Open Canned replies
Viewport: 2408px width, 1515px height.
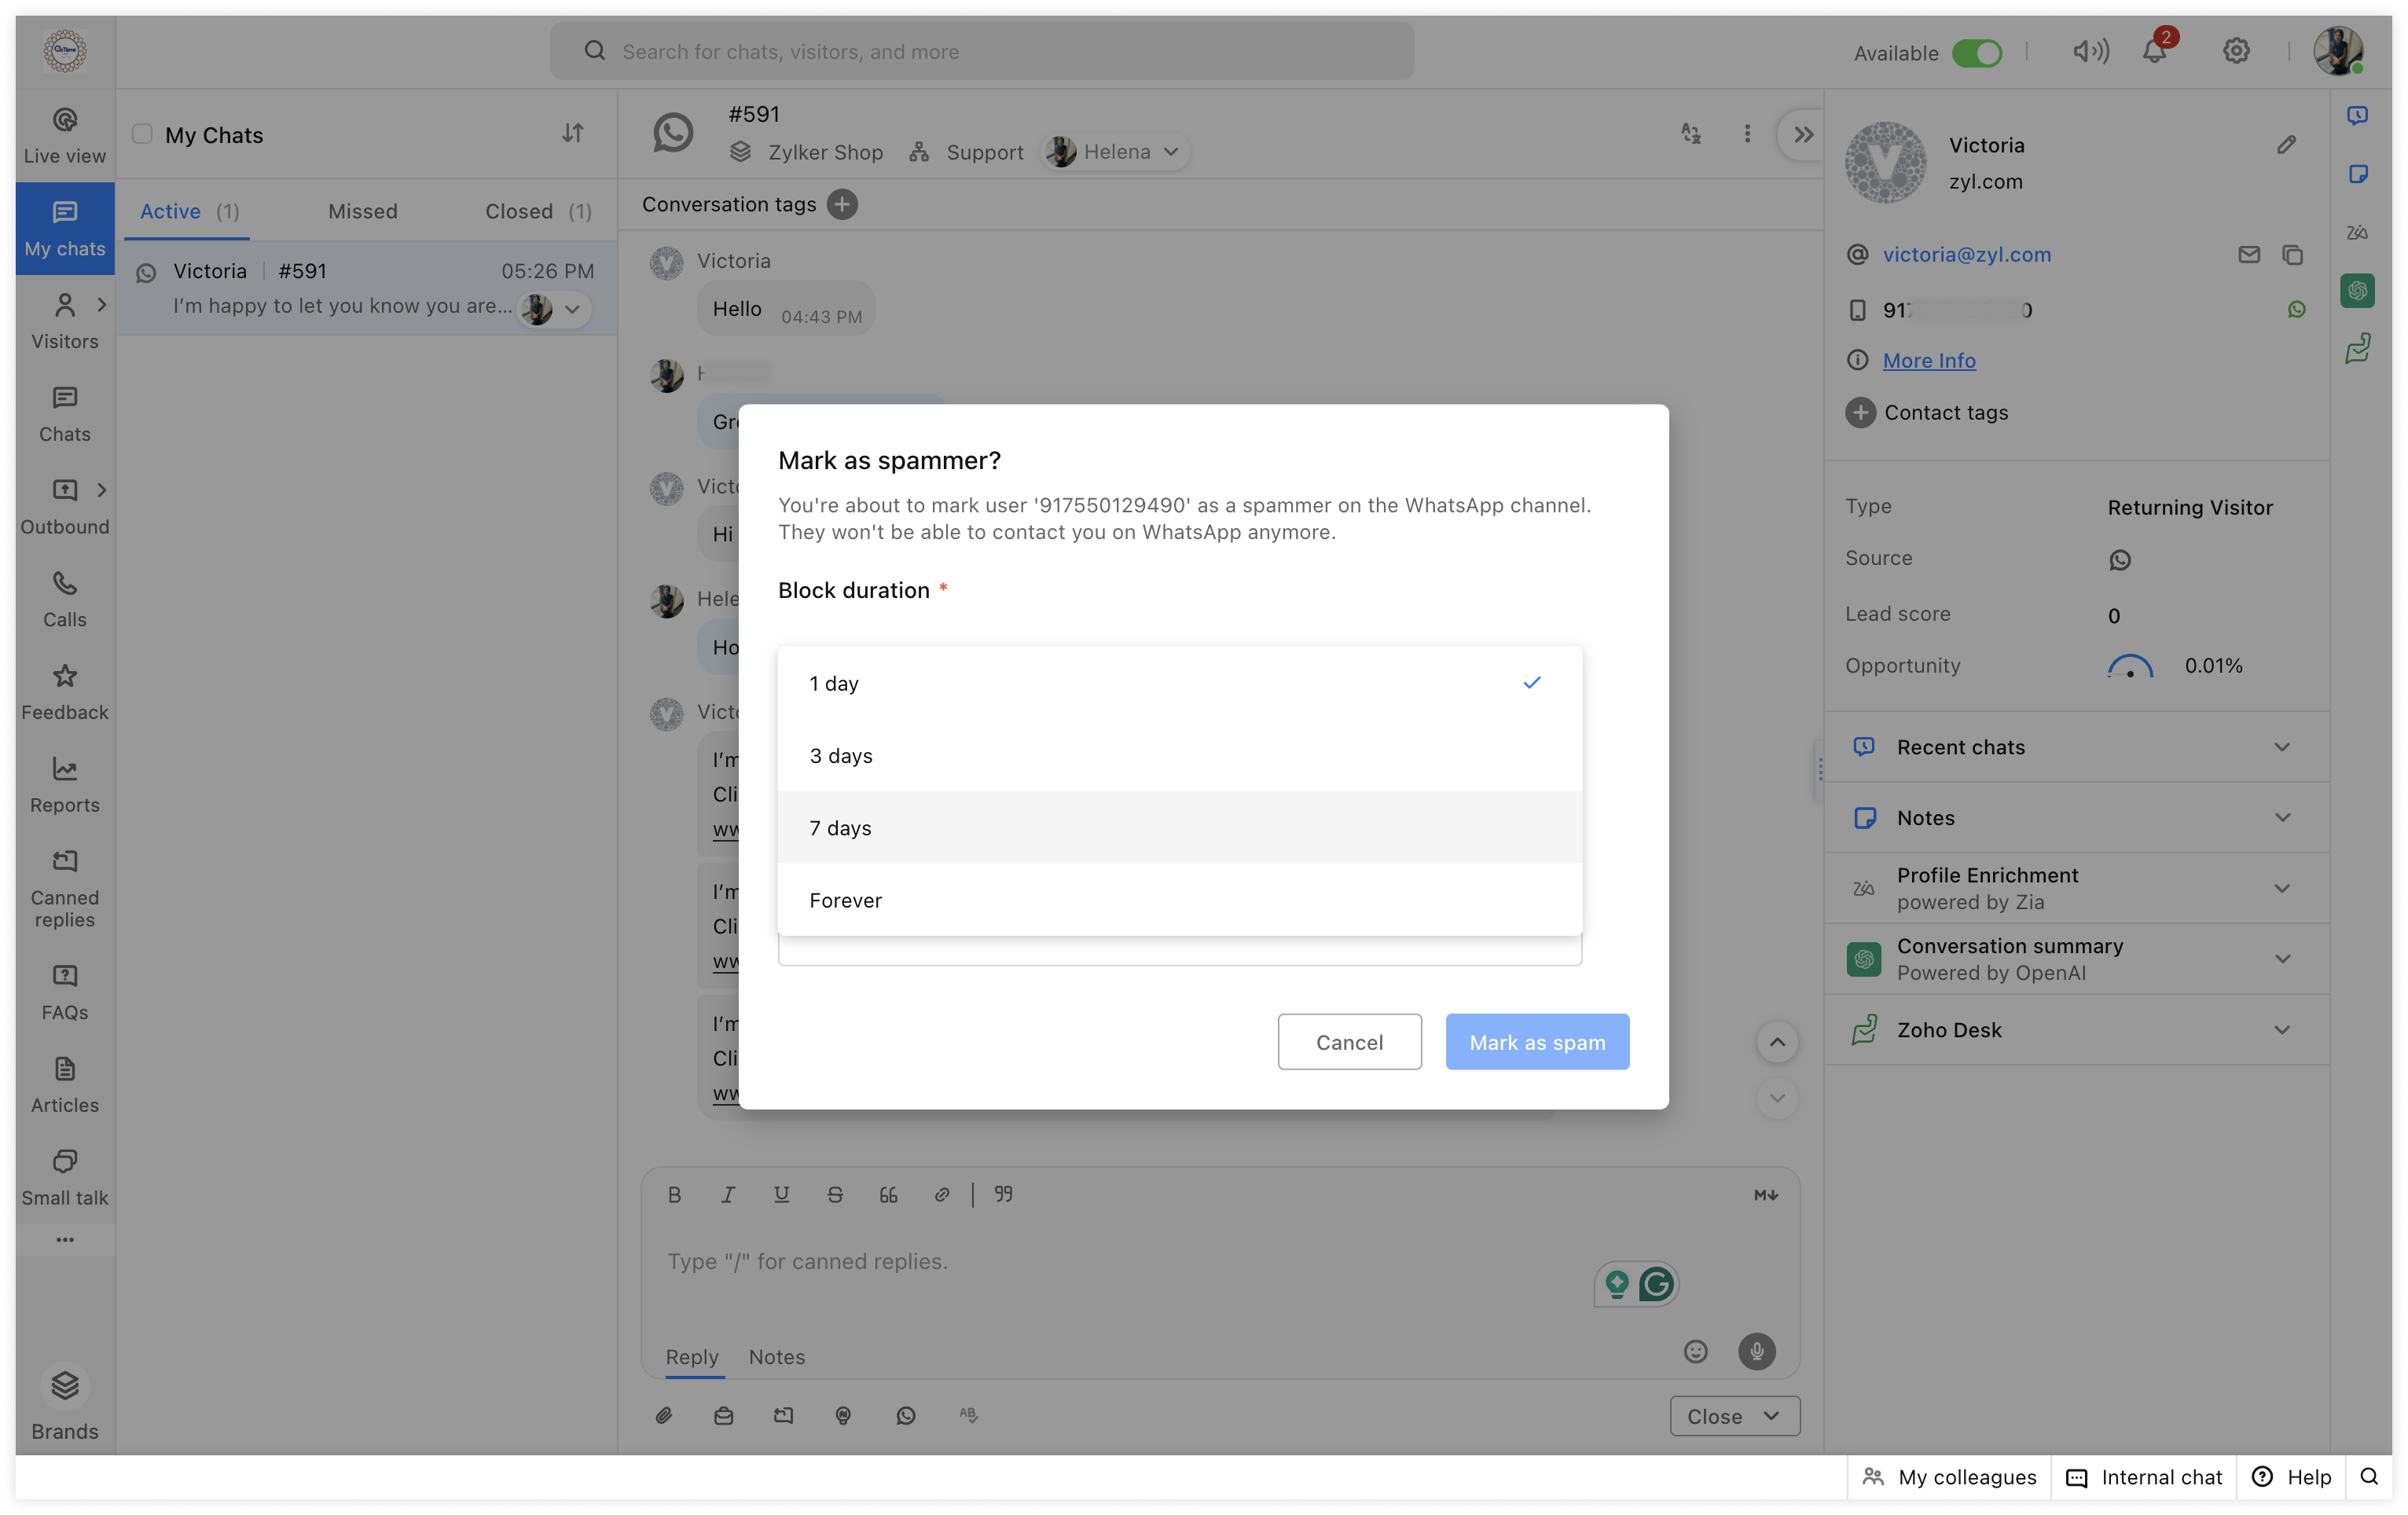click(65, 888)
